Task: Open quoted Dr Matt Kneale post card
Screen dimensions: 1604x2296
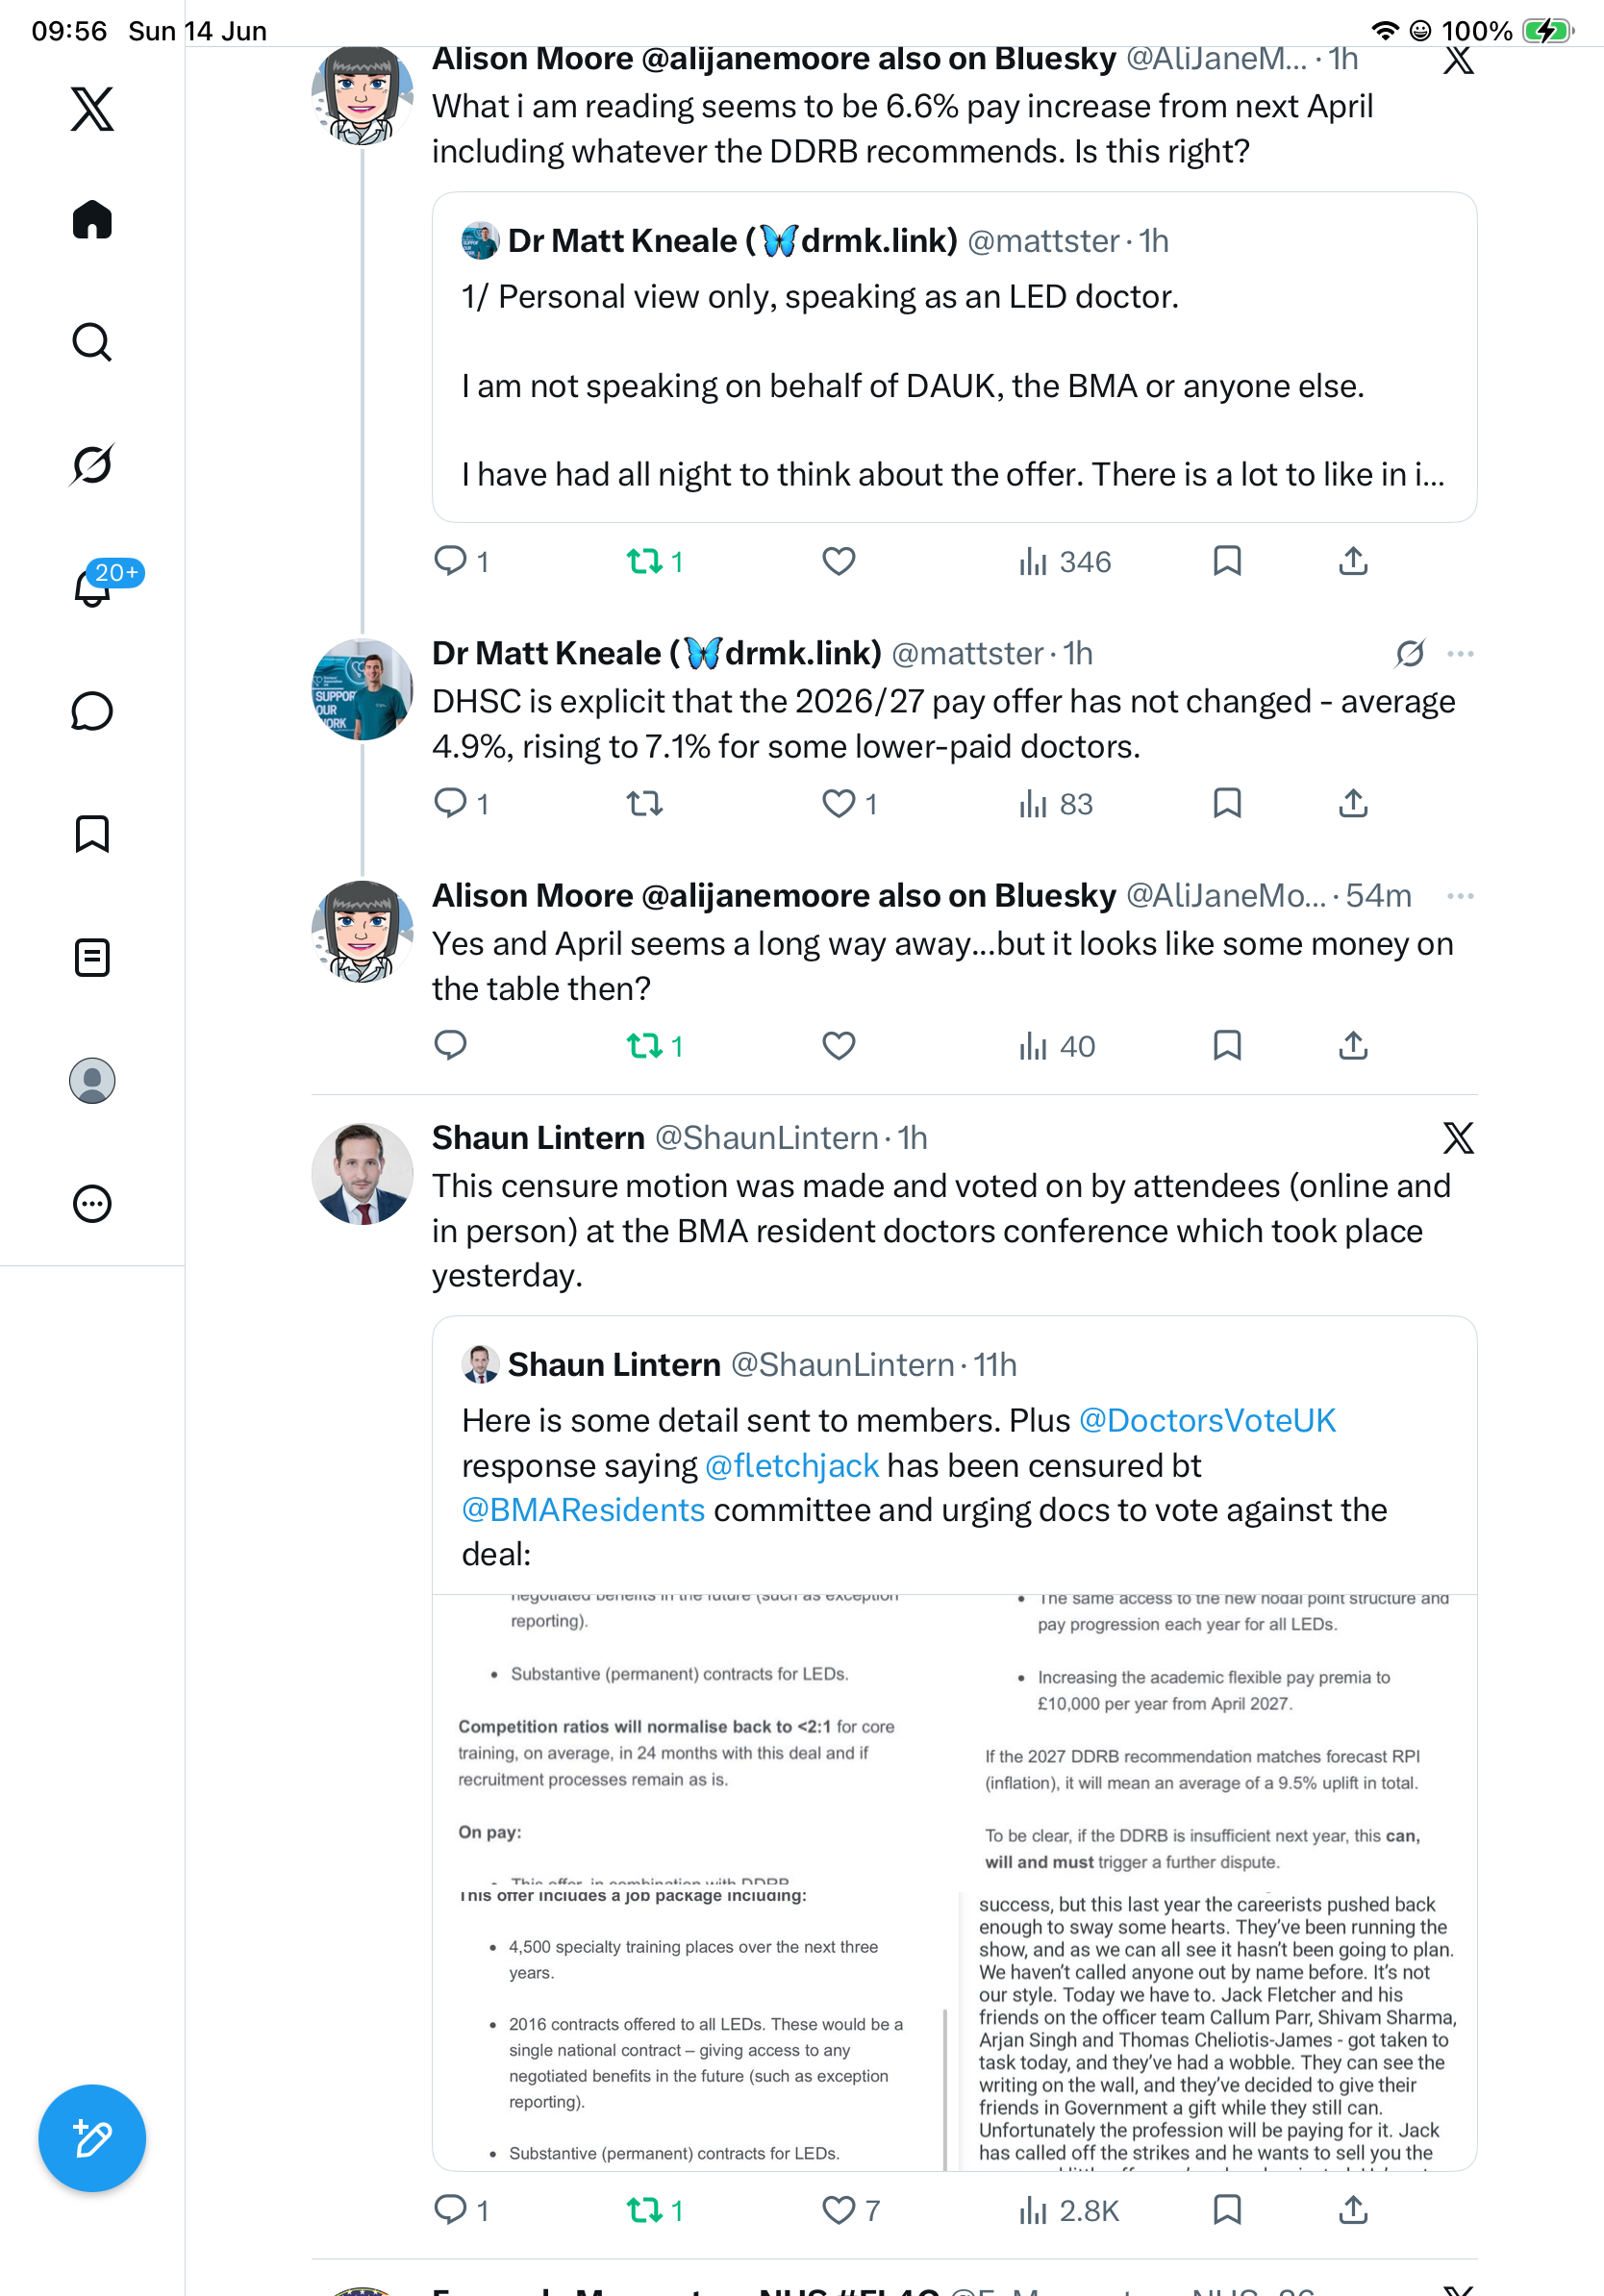Action: point(954,357)
